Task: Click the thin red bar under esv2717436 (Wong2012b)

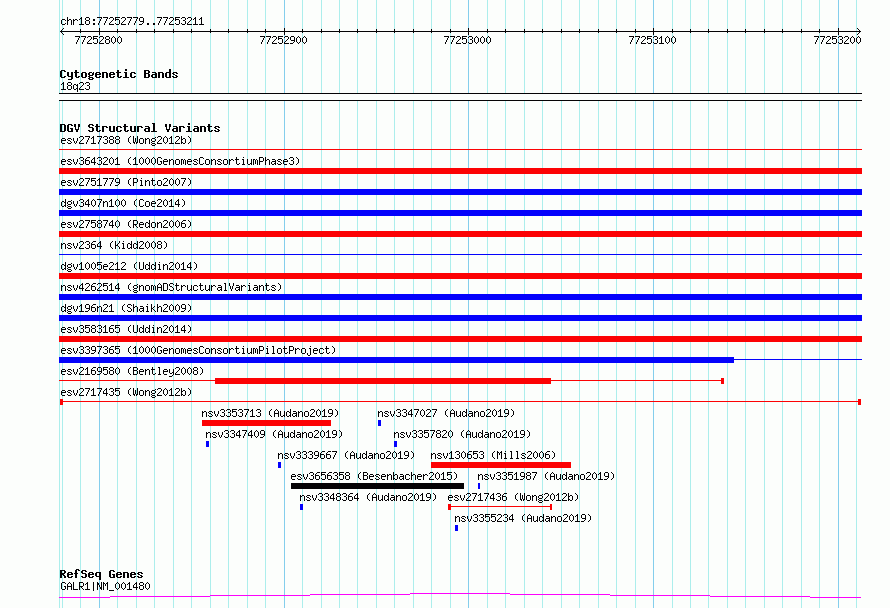Action: click(500, 507)
